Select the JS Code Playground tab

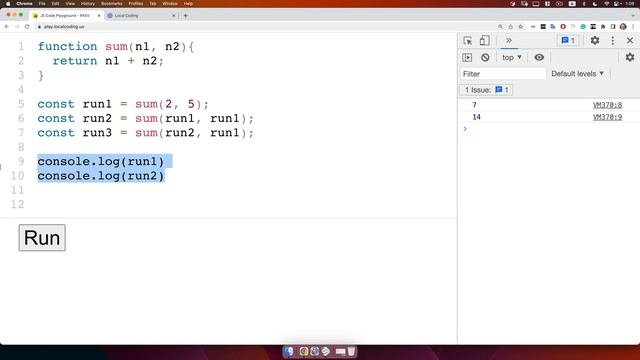click(67, 16)
